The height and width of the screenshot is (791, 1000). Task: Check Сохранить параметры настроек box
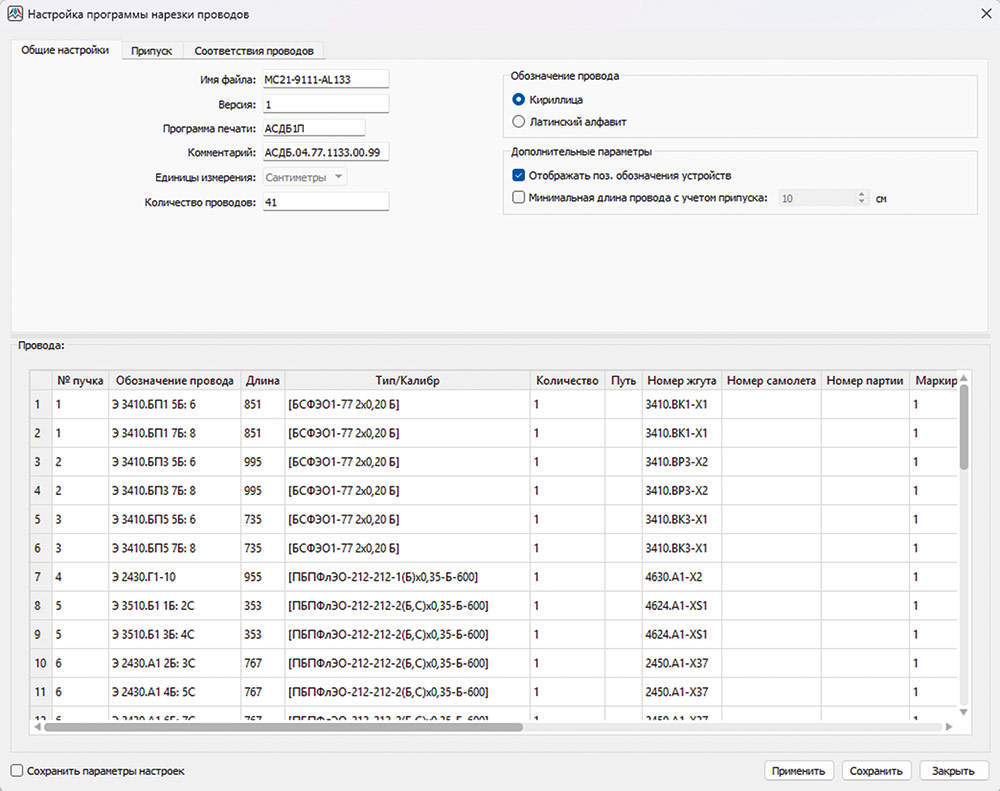[16, 771]
